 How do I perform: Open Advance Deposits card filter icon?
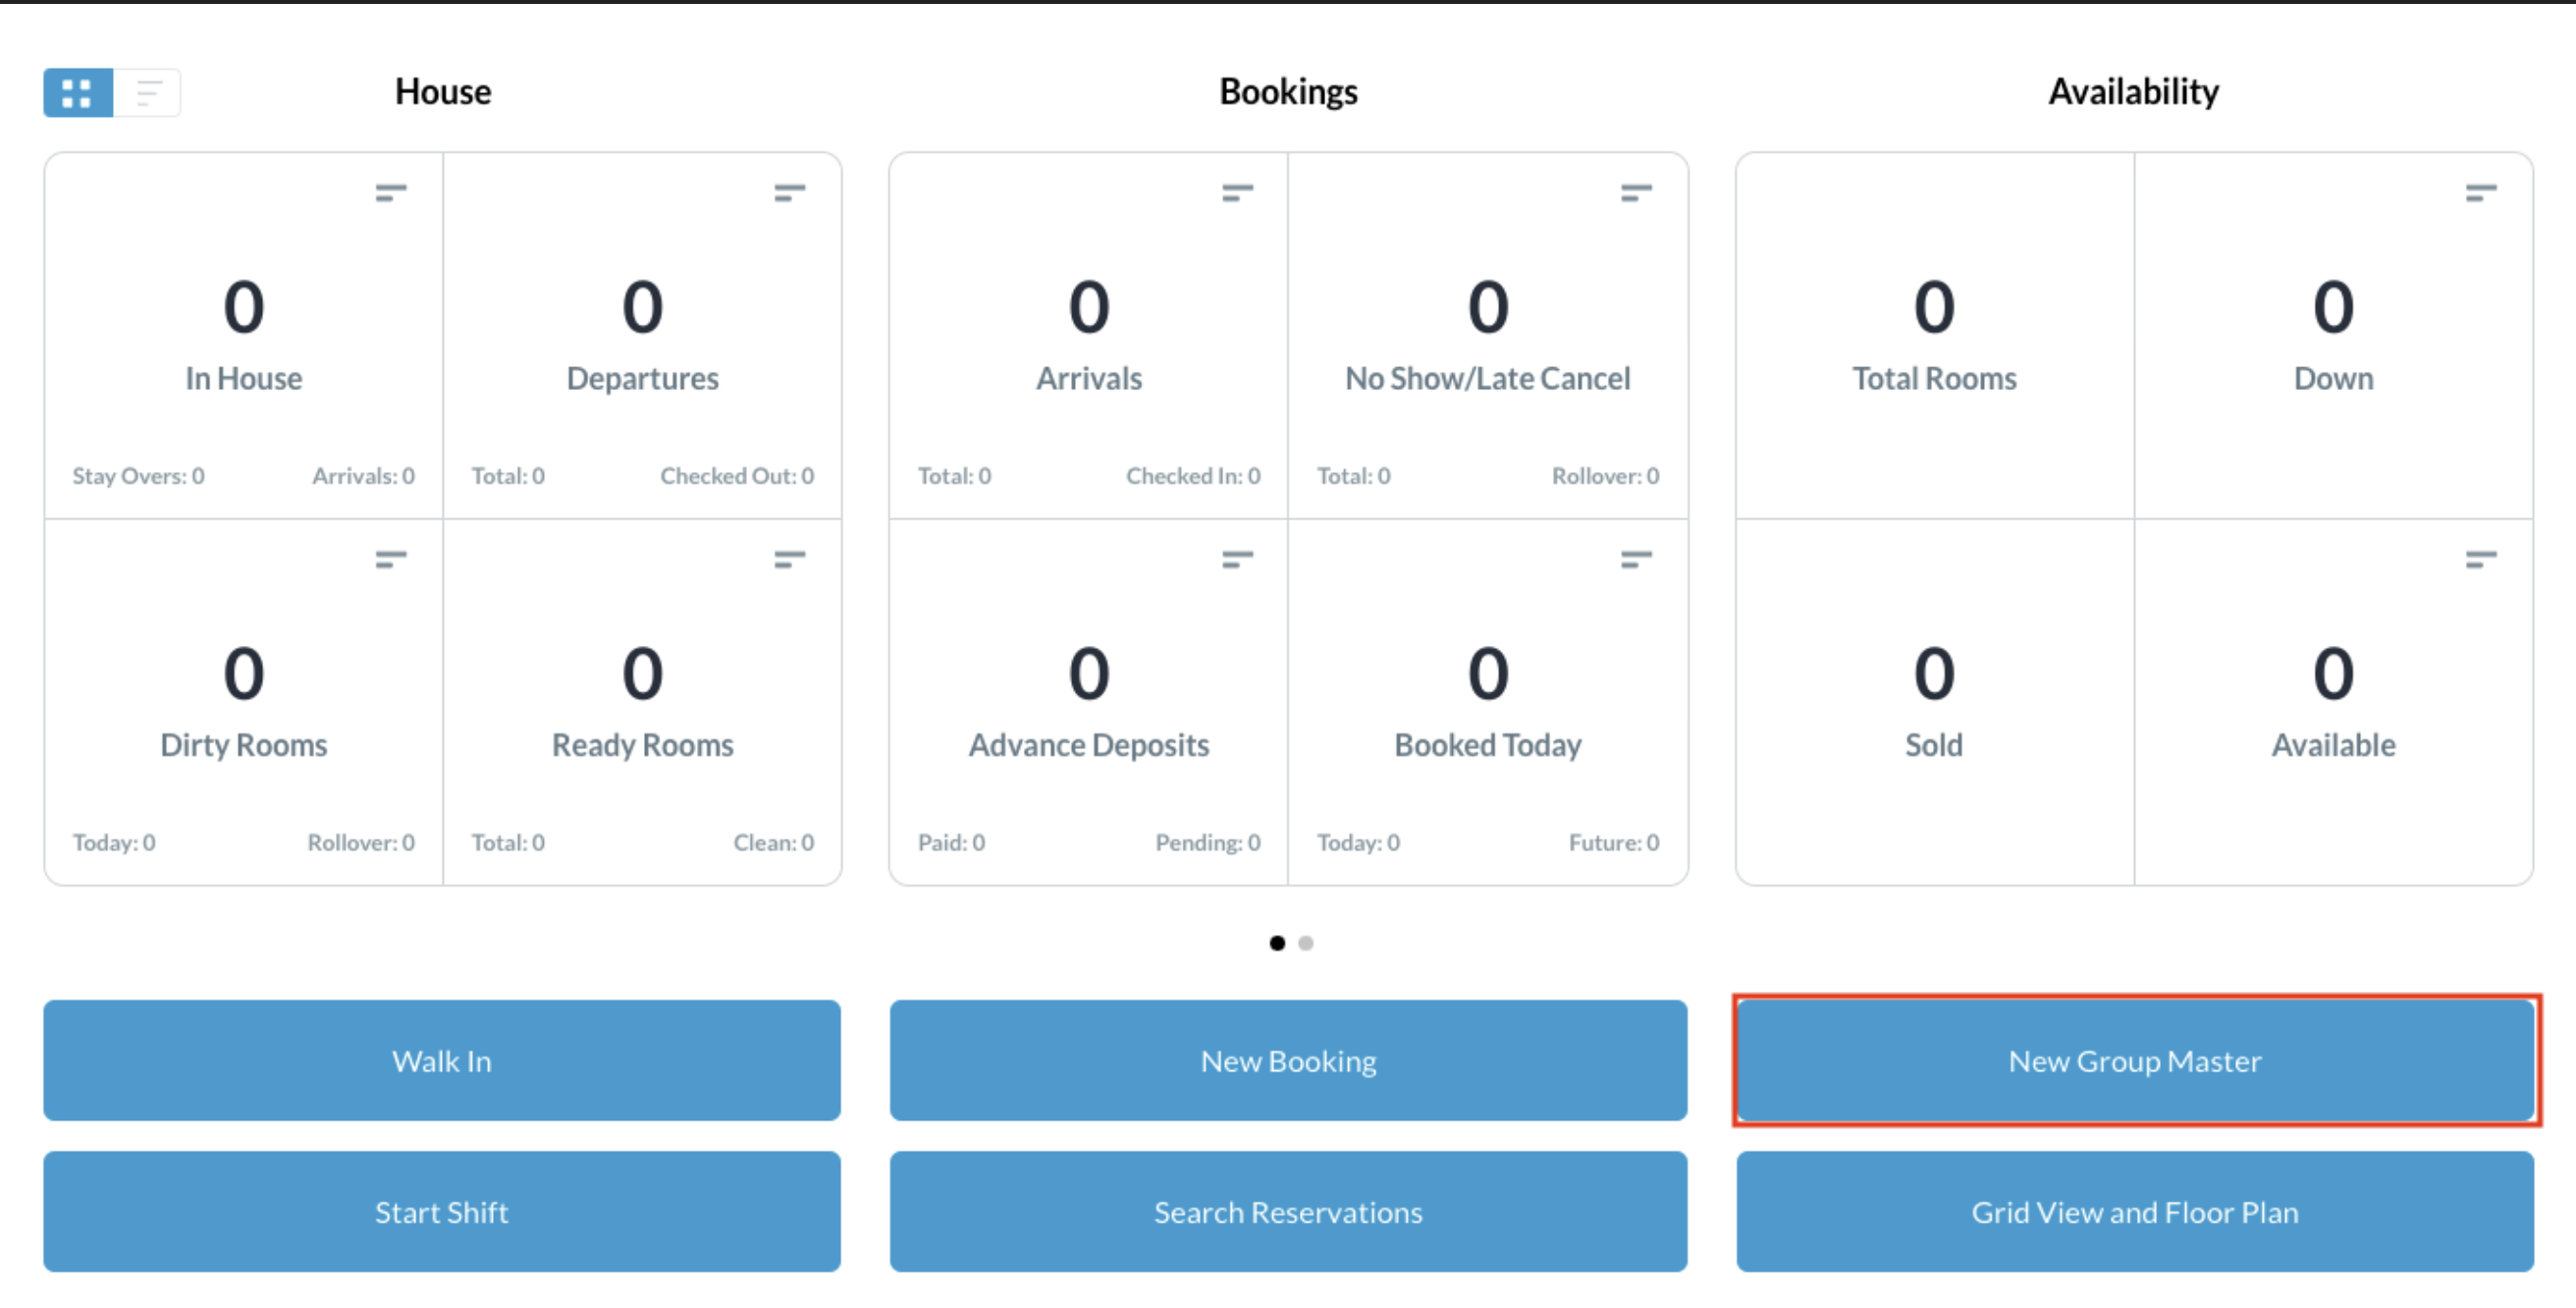[1237, 559]
